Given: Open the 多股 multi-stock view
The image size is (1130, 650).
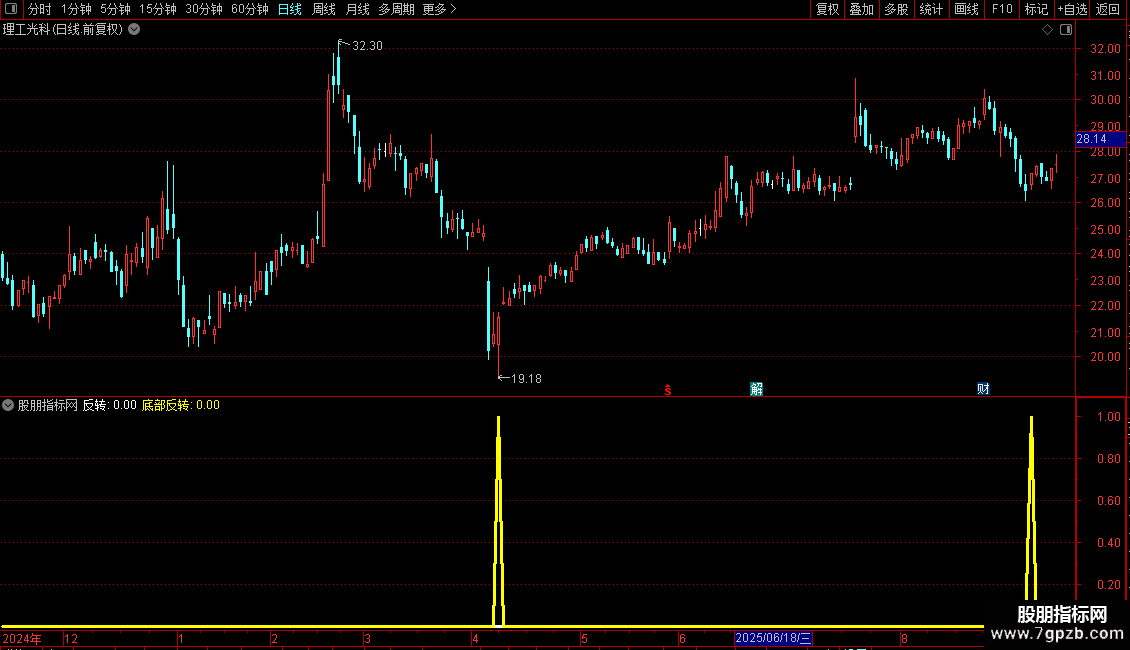Looking at the screenshot, I should click(x=896, y=9).
